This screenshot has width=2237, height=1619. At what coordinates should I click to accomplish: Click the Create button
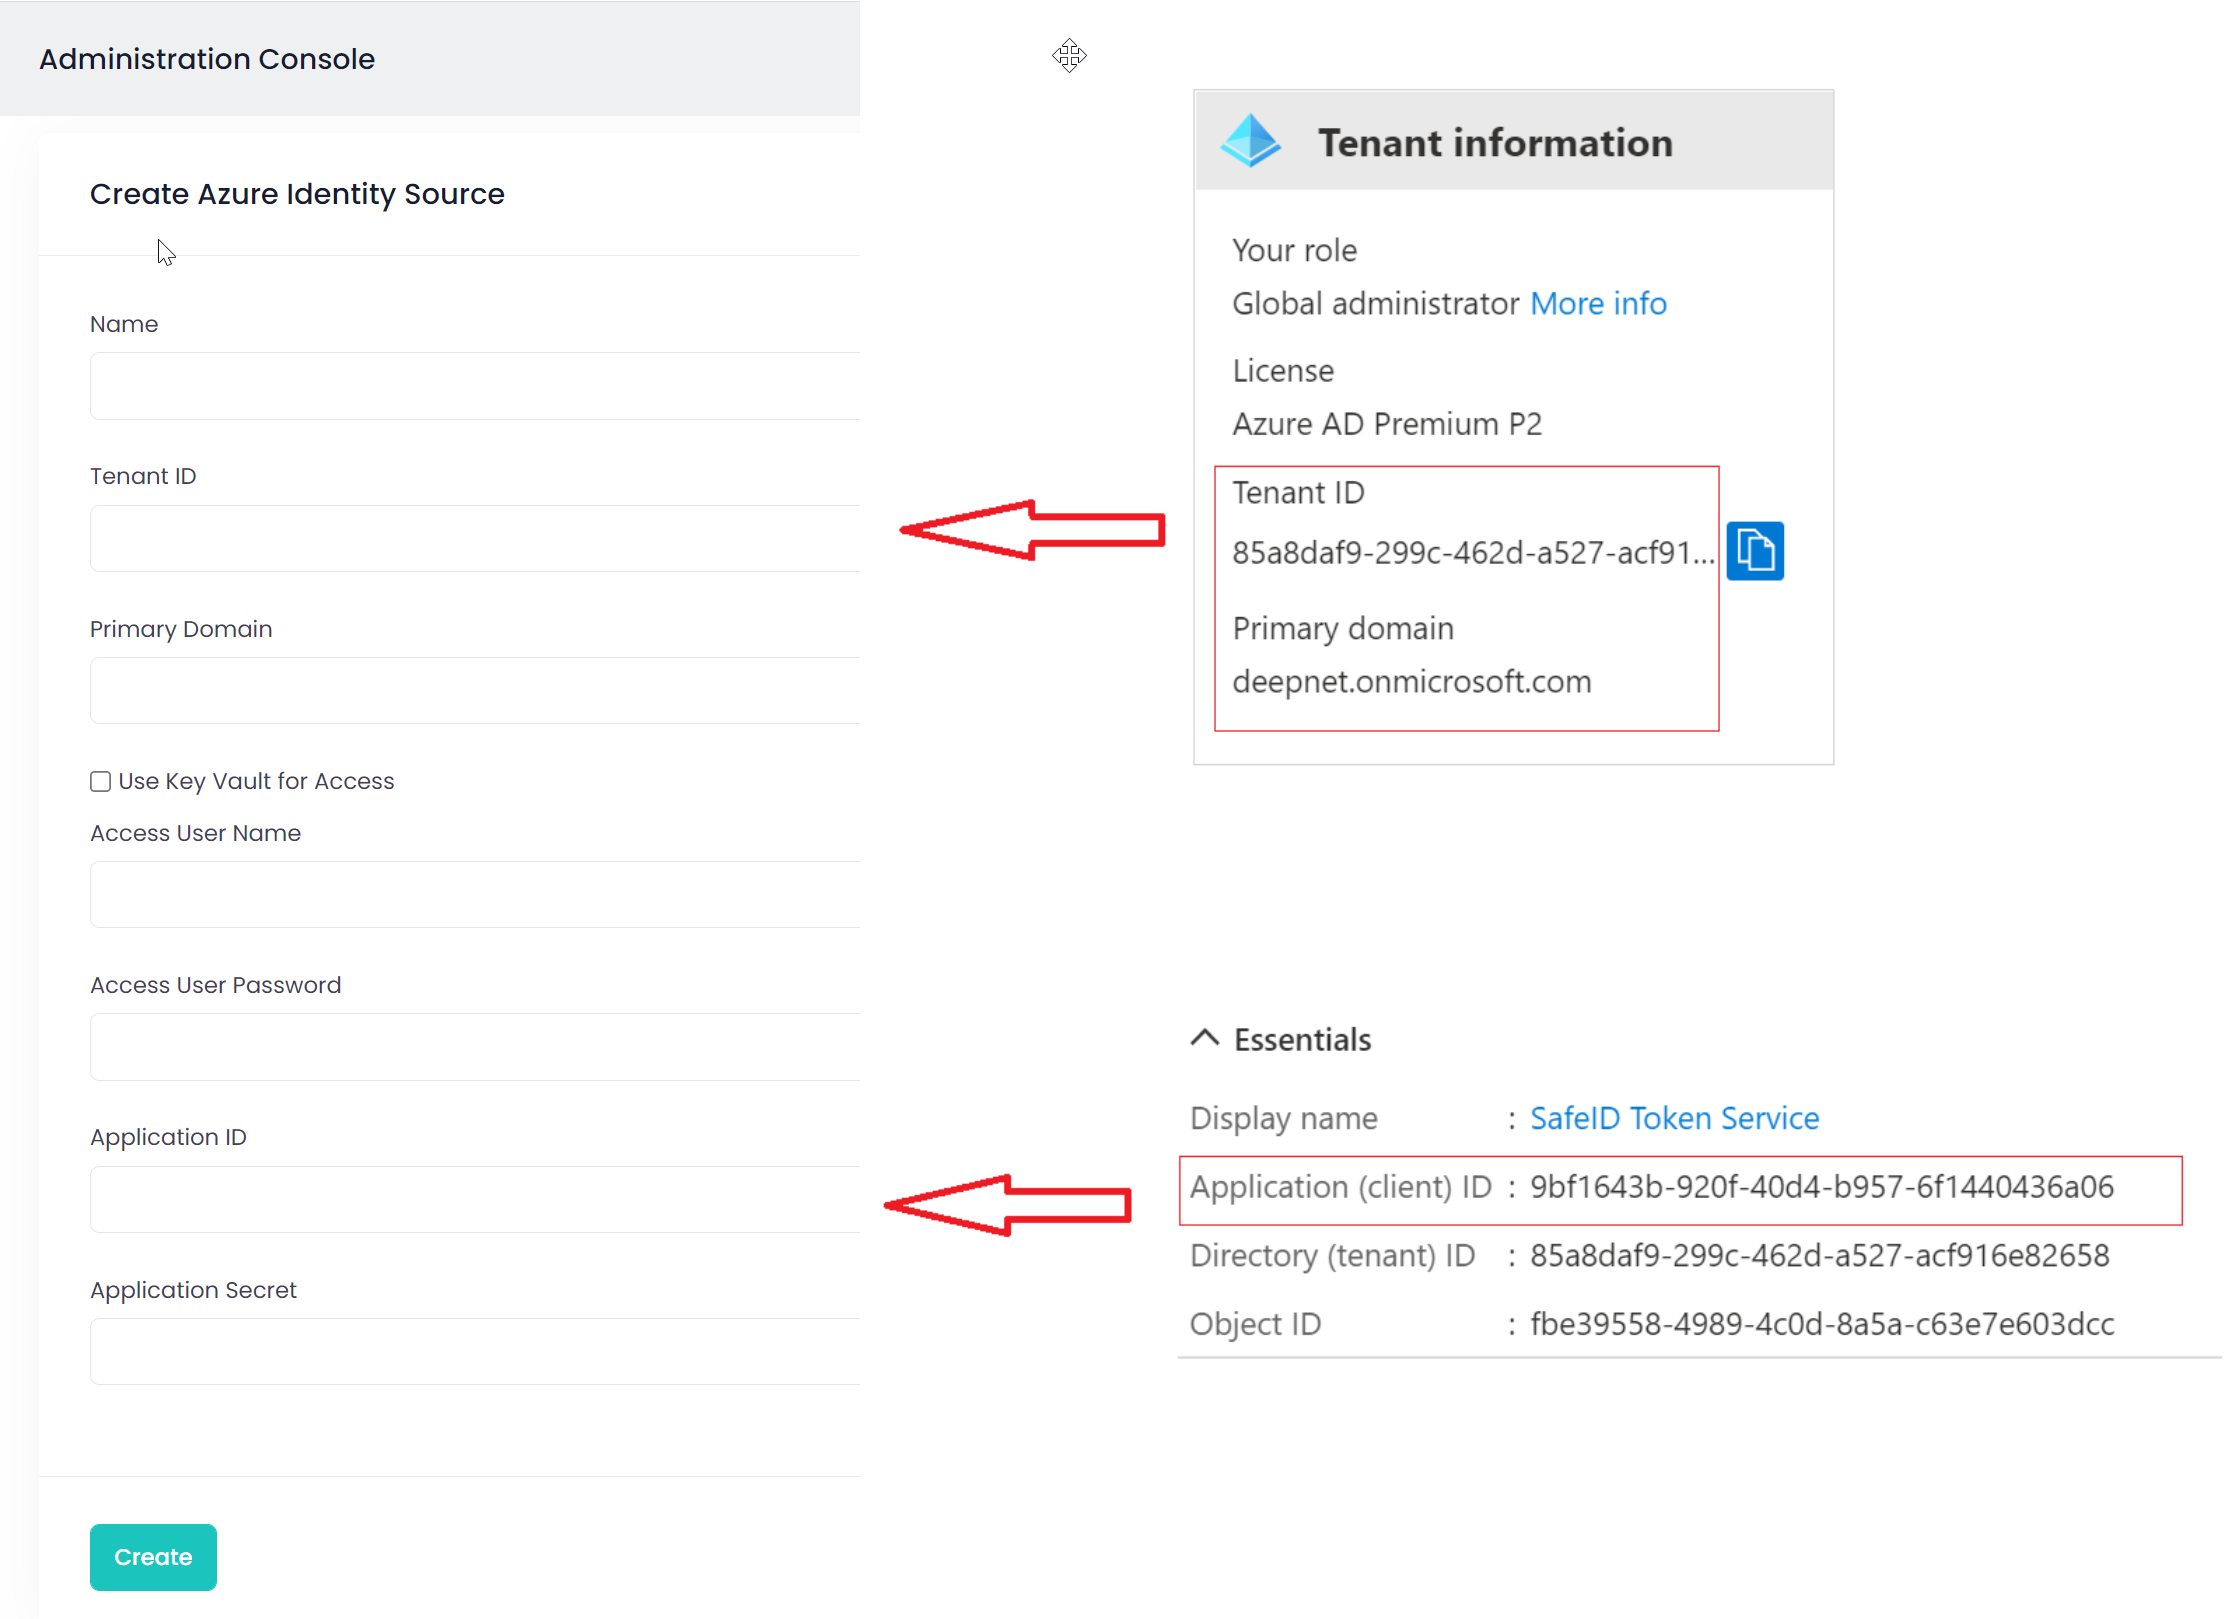153,1556
